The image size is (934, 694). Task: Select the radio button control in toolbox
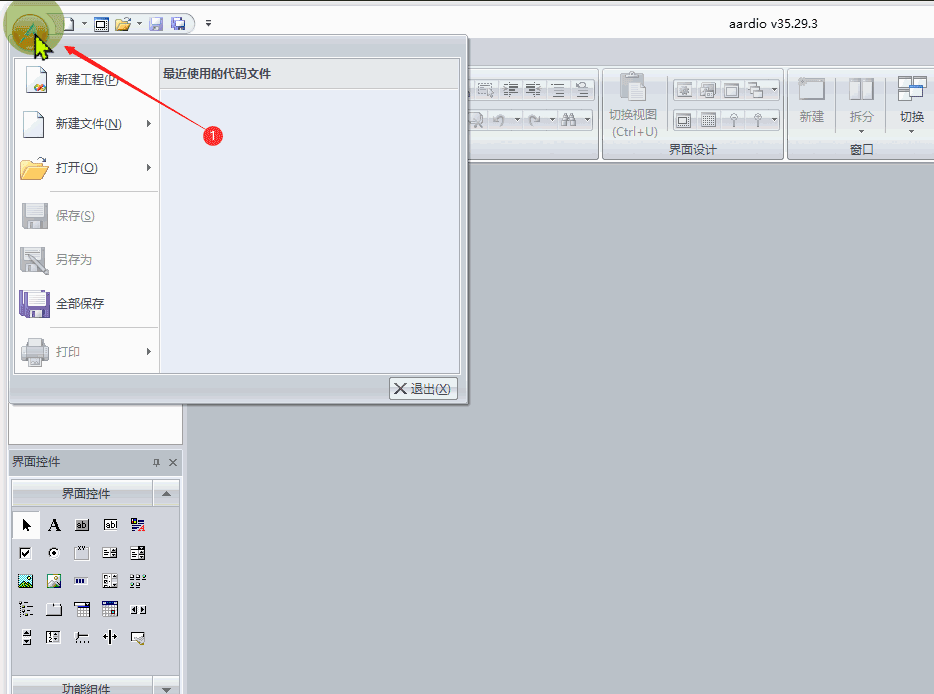(x=54, y=553)
